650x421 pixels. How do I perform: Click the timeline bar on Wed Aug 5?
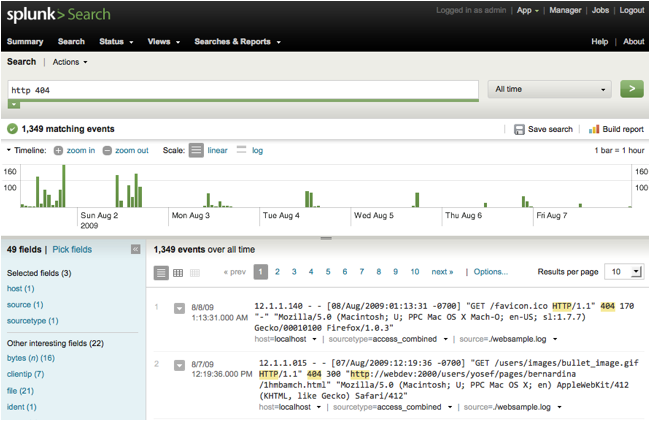[417, 200]
